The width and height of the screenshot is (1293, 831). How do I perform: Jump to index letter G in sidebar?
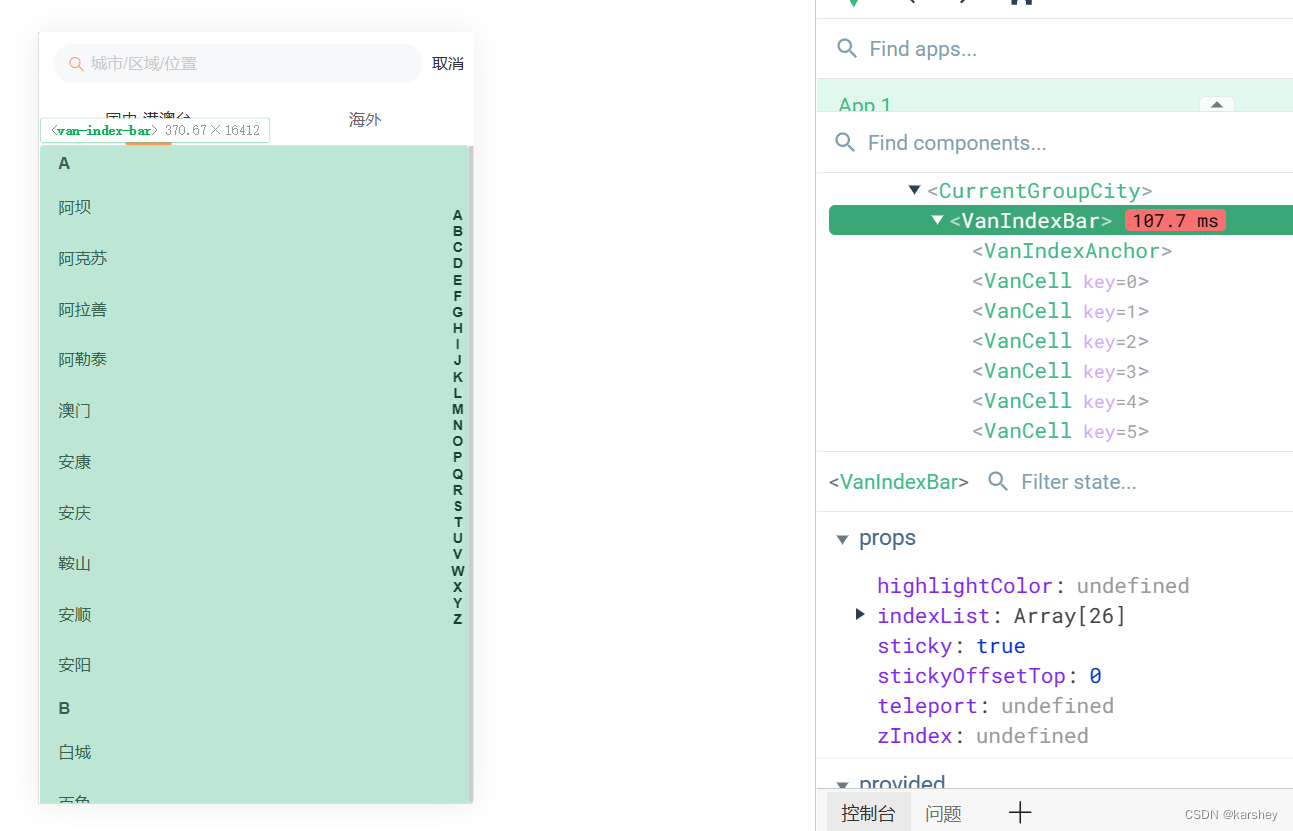tap(458, 312)
